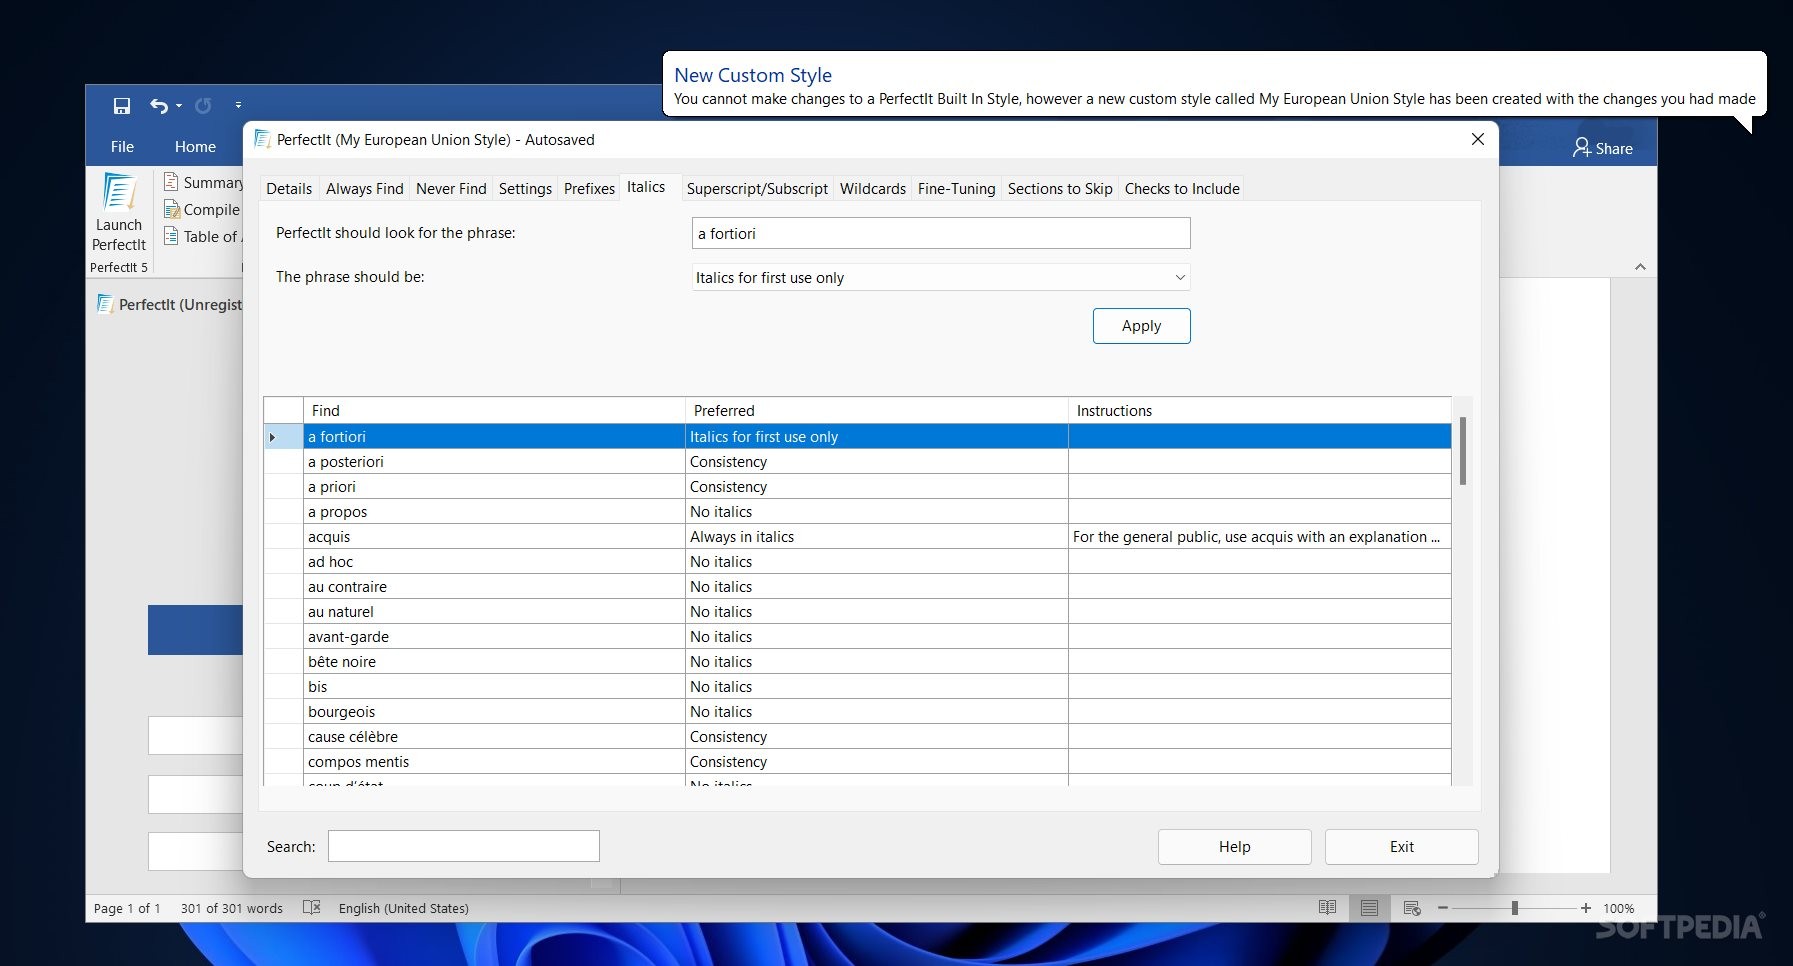
Task: Switch to Web Layout view icon
Action: pyautogui.click(x=1412, y=907)
